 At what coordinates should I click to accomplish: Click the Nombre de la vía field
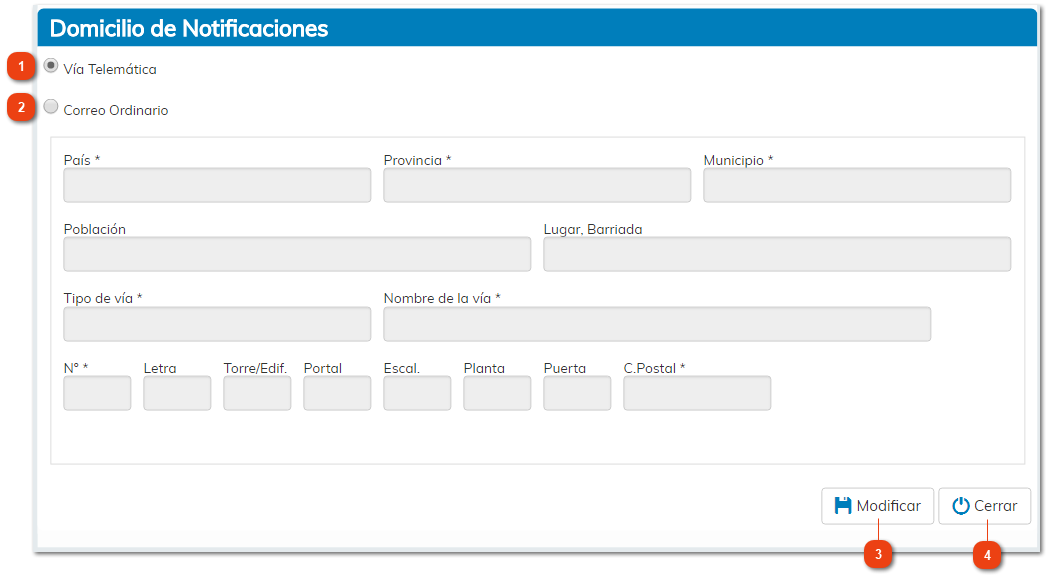tap(656, 324)
